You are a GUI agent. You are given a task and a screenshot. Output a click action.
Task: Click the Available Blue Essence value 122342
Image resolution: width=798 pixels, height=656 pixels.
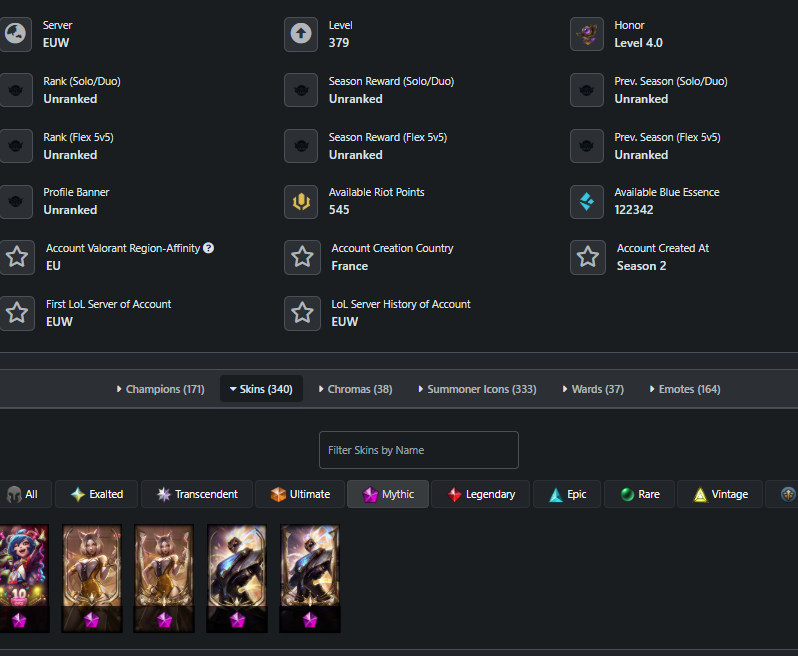click(x=634, y=210)
